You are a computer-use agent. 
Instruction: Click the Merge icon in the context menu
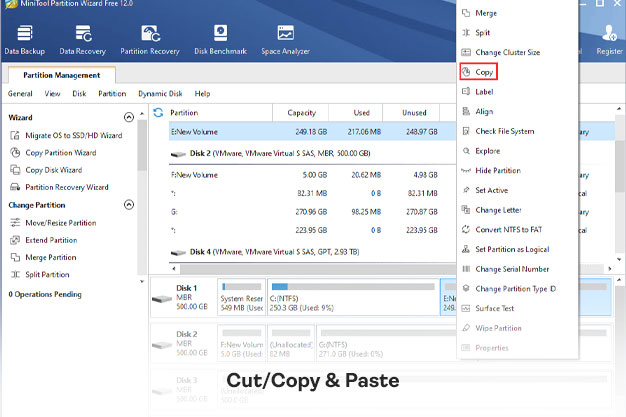click(x=466, y=13)
